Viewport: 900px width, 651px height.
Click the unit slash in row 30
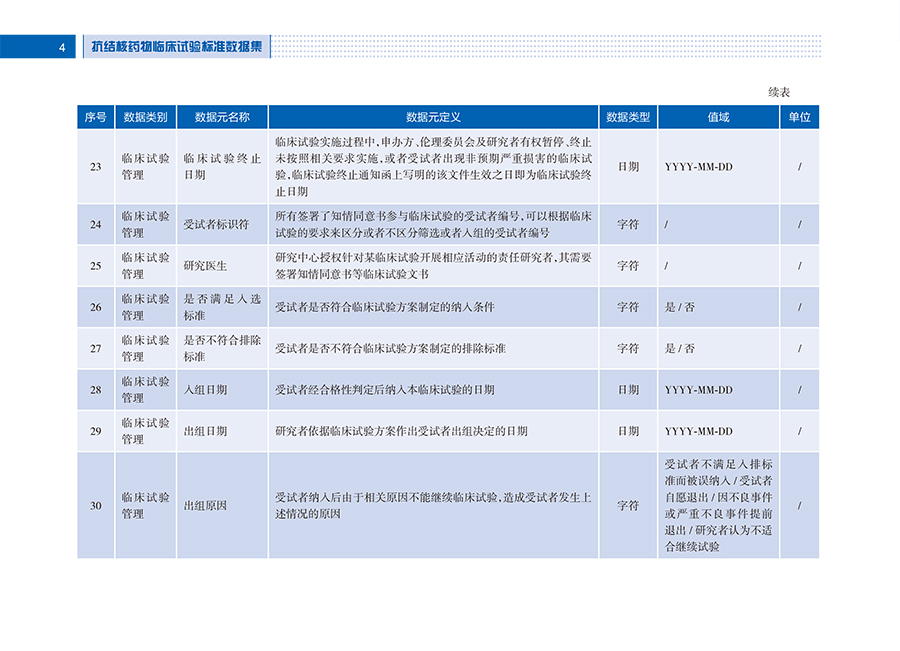(800, 506)
